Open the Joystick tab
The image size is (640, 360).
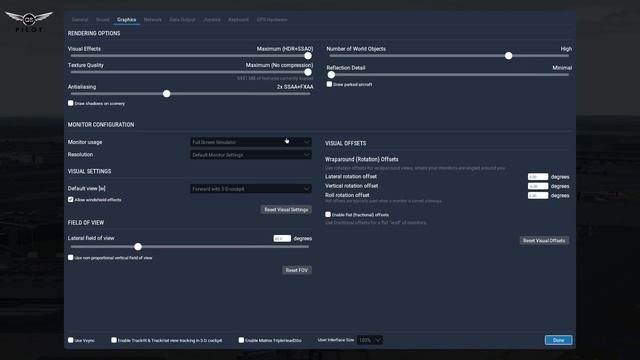[x=212, y=20]
